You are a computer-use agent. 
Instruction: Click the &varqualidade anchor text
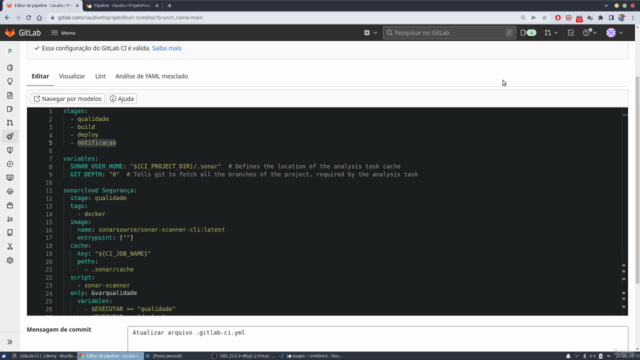tap(114, 293)
